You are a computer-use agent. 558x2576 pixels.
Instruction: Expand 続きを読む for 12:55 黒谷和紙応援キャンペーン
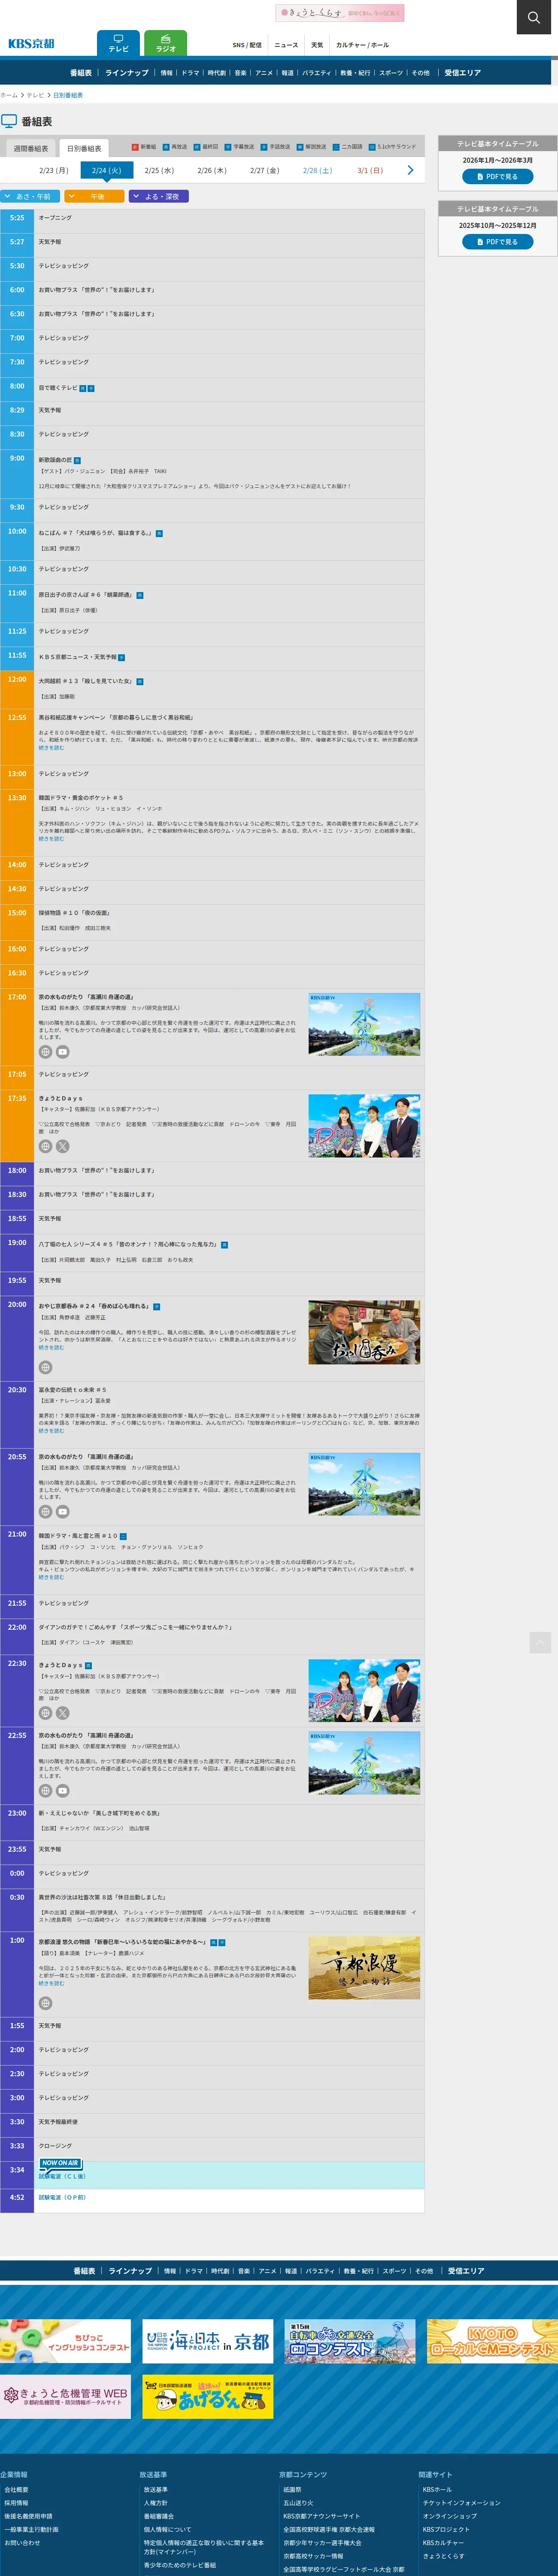click(x=51, y=747)
